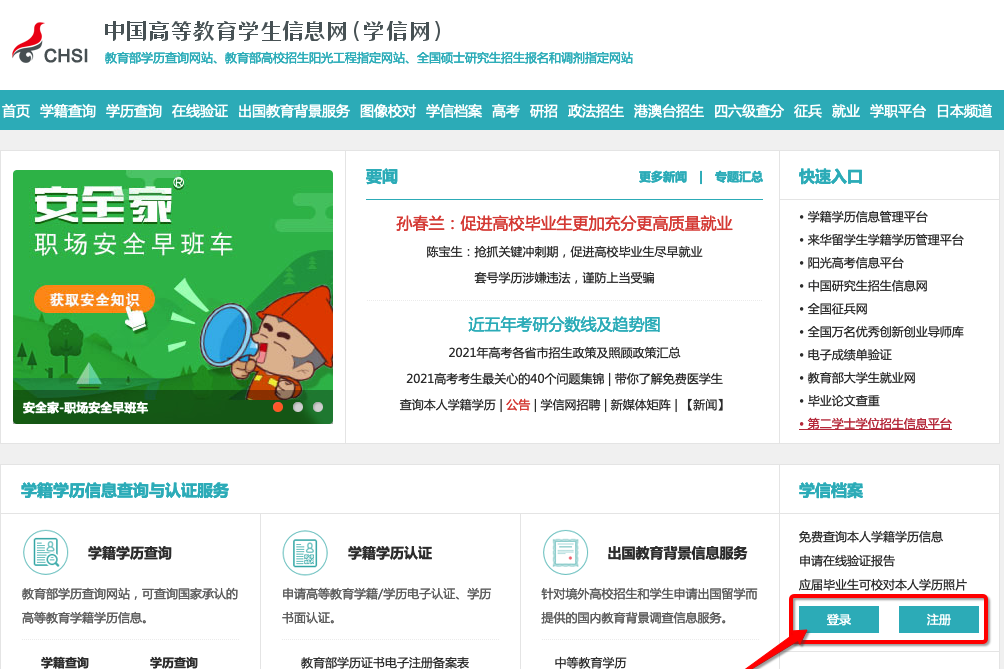This screenshot has height=669, width=1004.
Task: Open 阳光高考信息平台 quick link
Action: point(855,262)
